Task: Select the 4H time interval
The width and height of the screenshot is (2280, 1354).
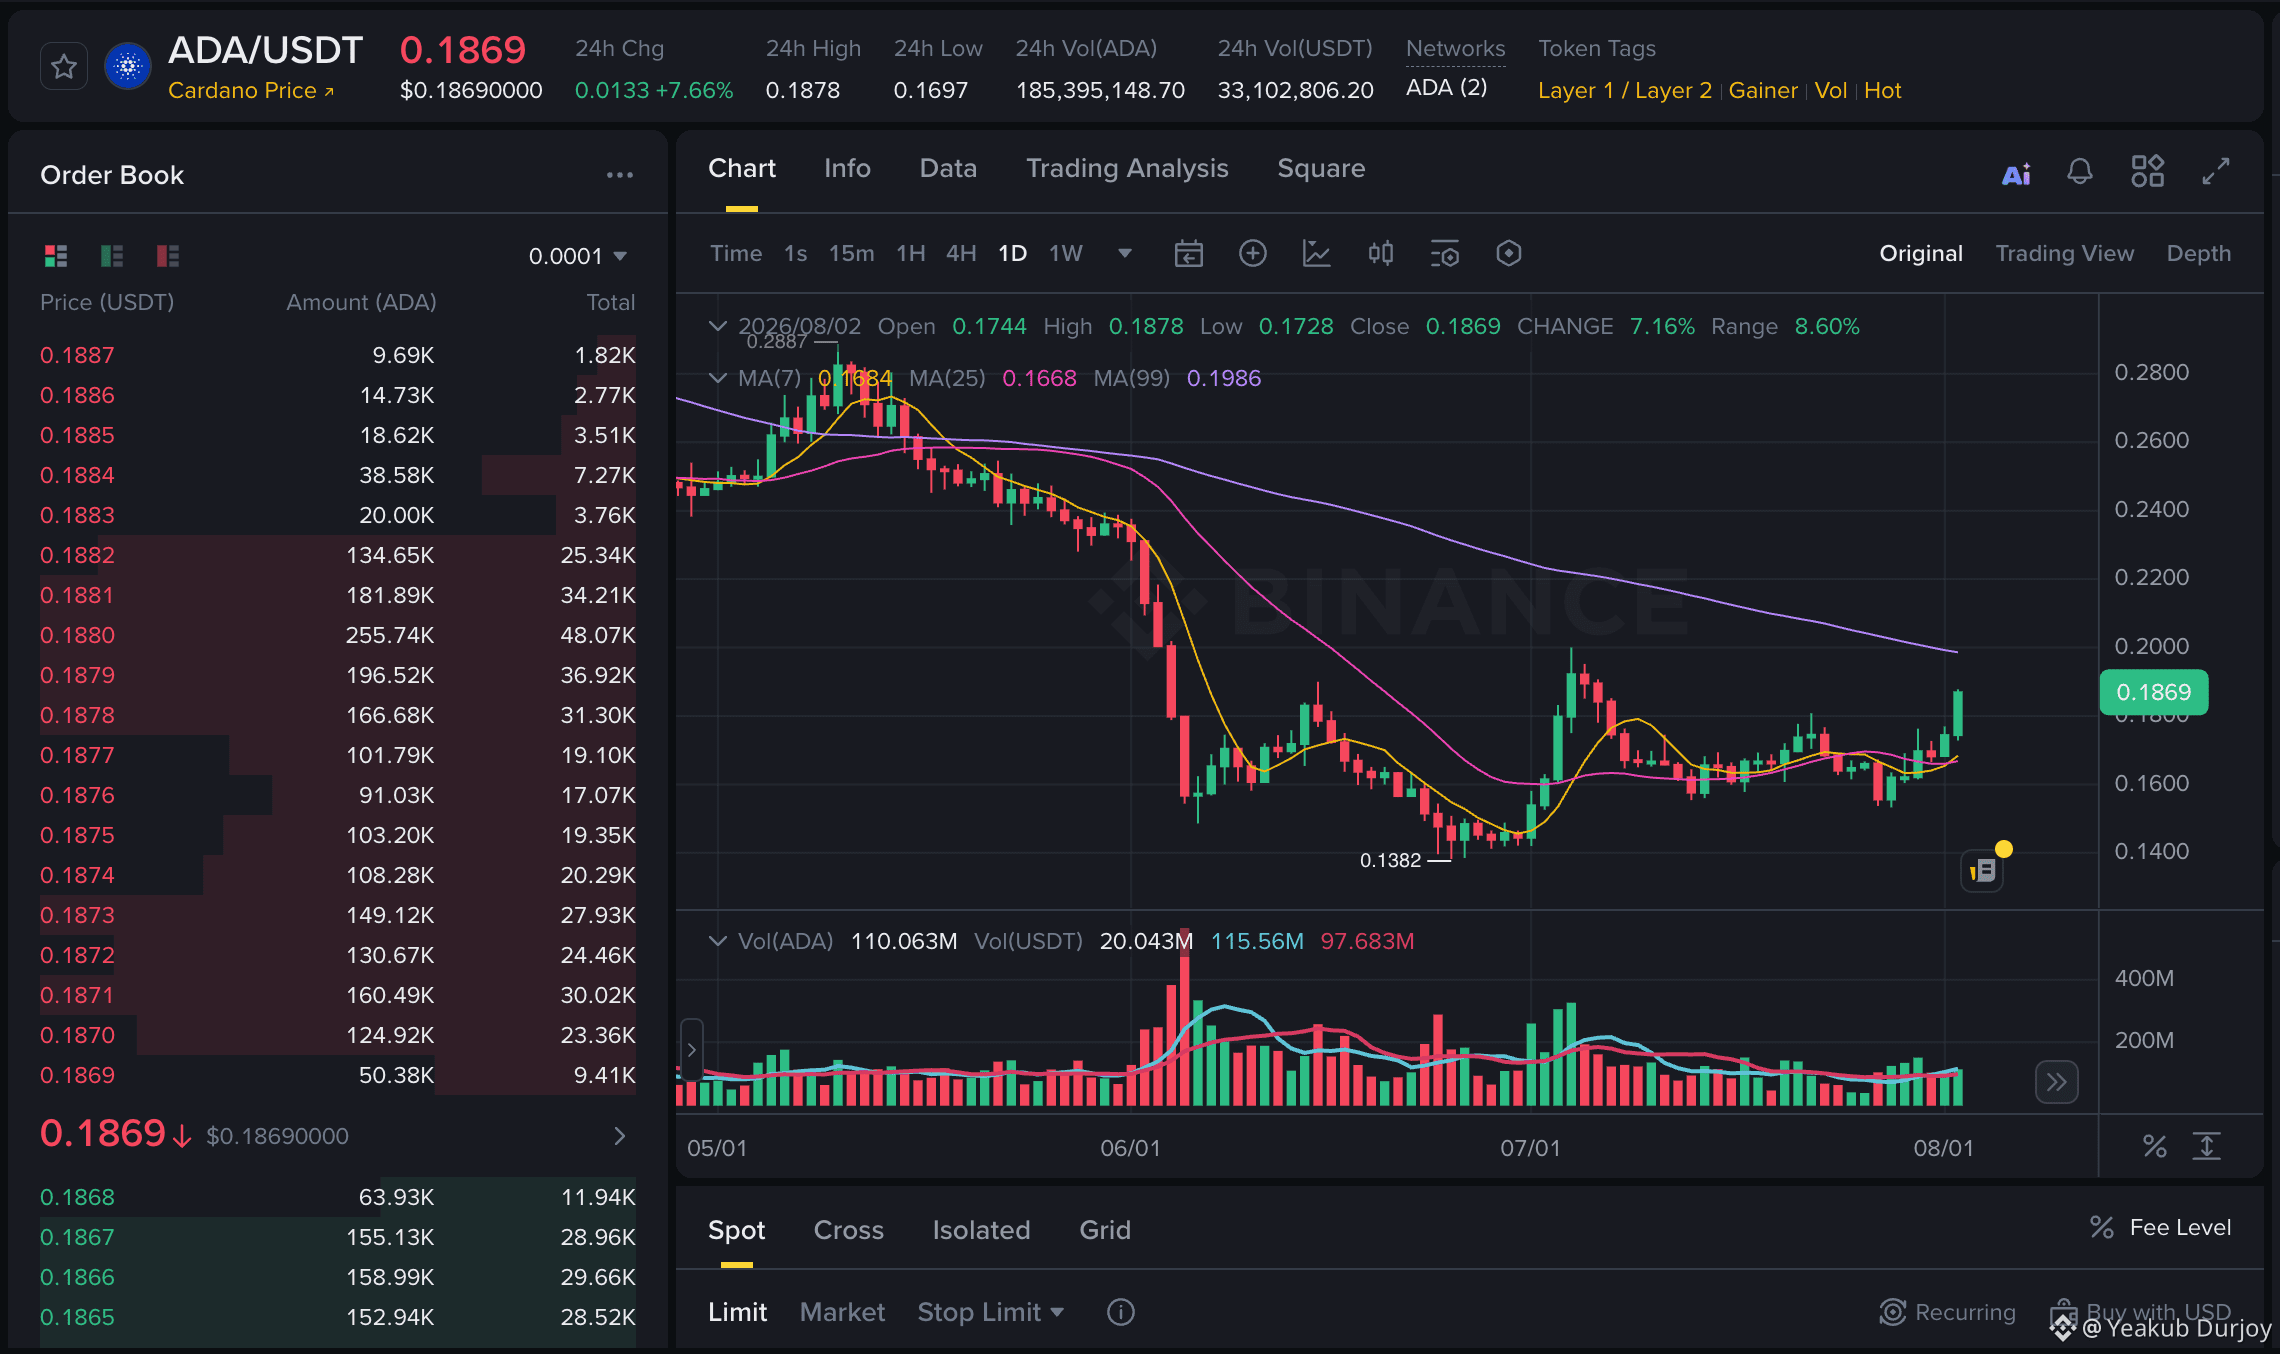Action: pos(961,254)
